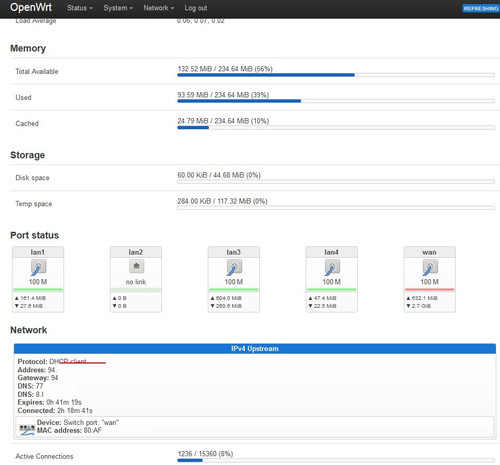500x465 pixels.
Task: Click '93.59 MiB / 234.64 MiB (39%)' value
Action: [x=223, y=95]
